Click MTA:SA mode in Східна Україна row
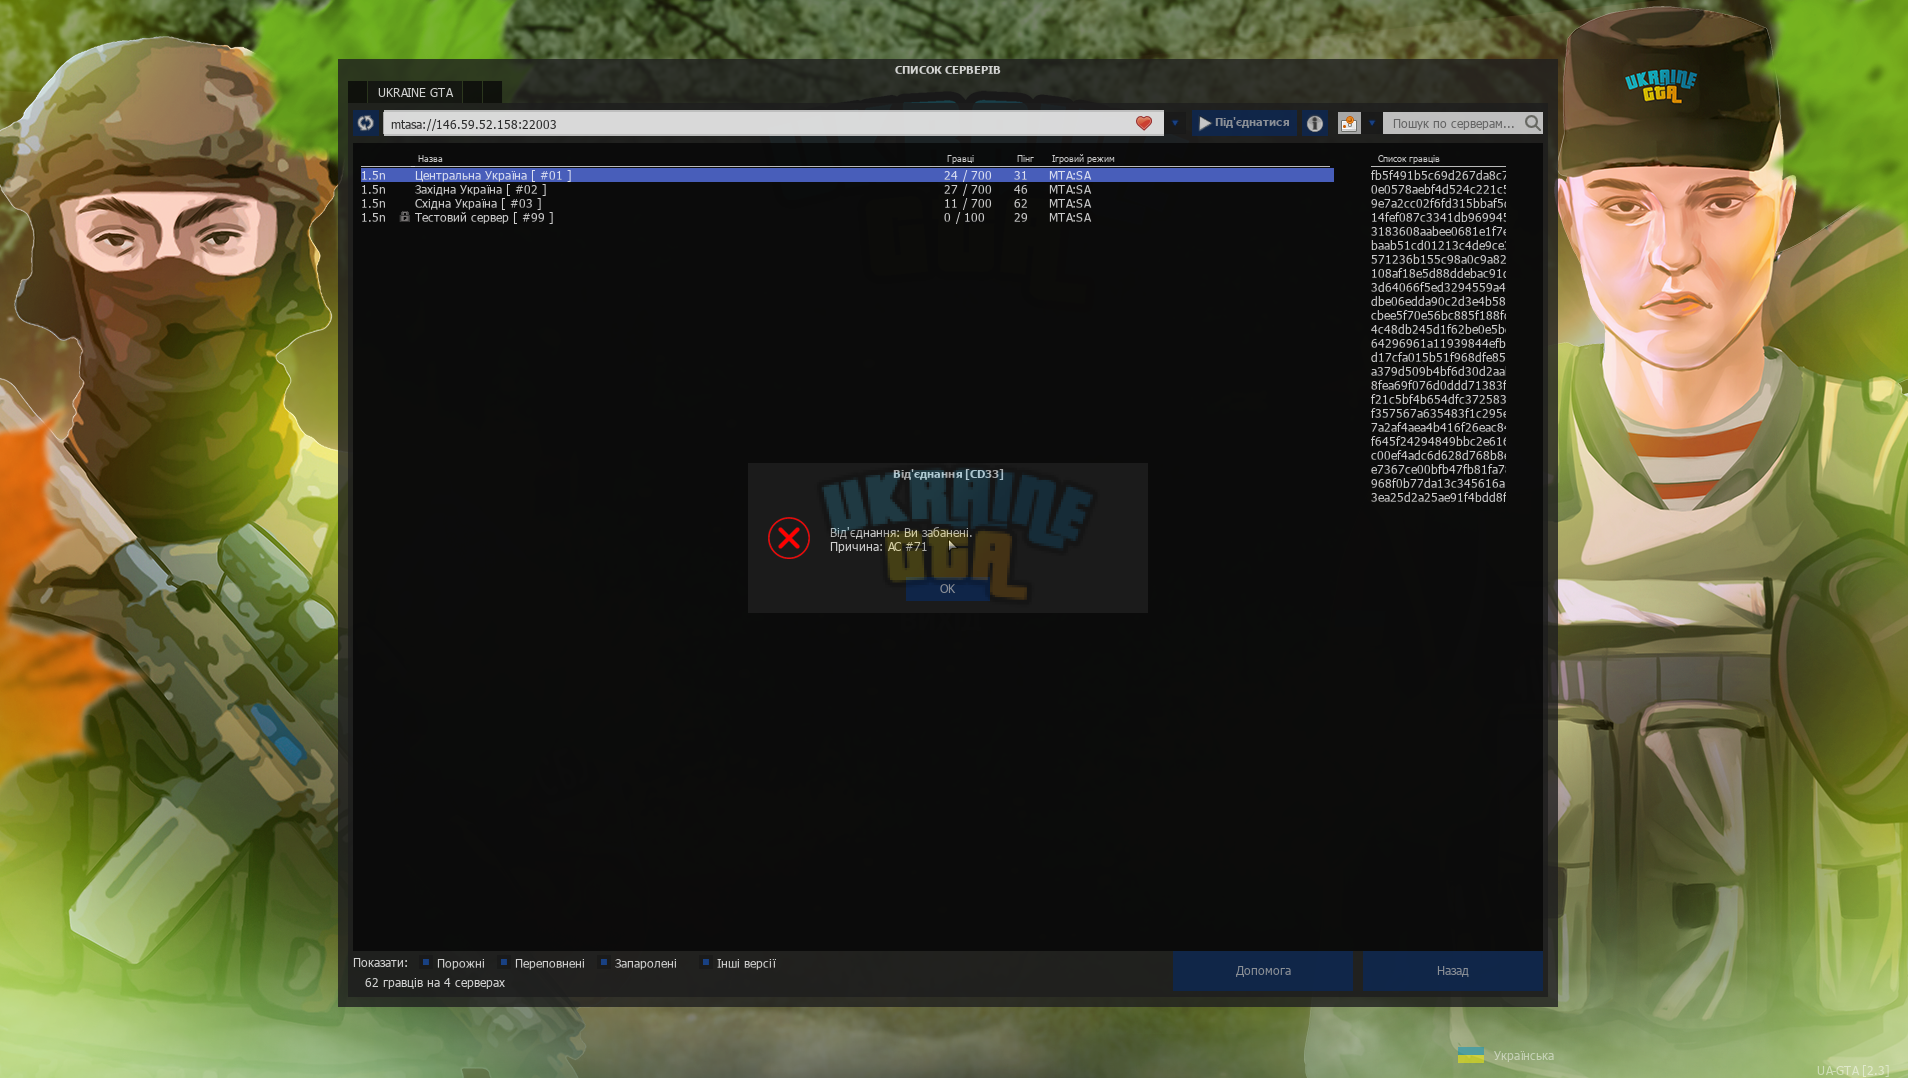Viewport: 1908px width, 1078px height. pos(1070,203)
